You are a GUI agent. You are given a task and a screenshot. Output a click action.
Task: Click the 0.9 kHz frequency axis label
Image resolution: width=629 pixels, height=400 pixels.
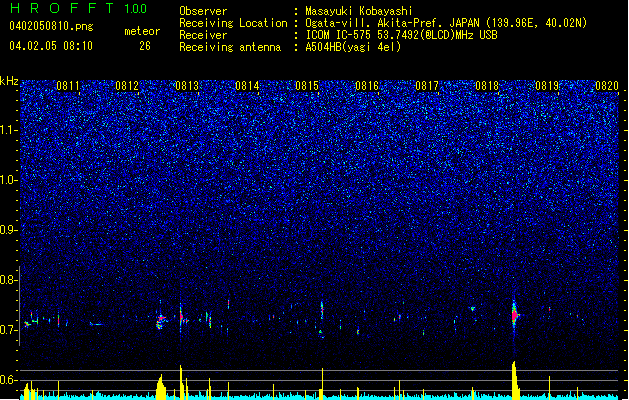pyautogui.click(x=9, y=230)
